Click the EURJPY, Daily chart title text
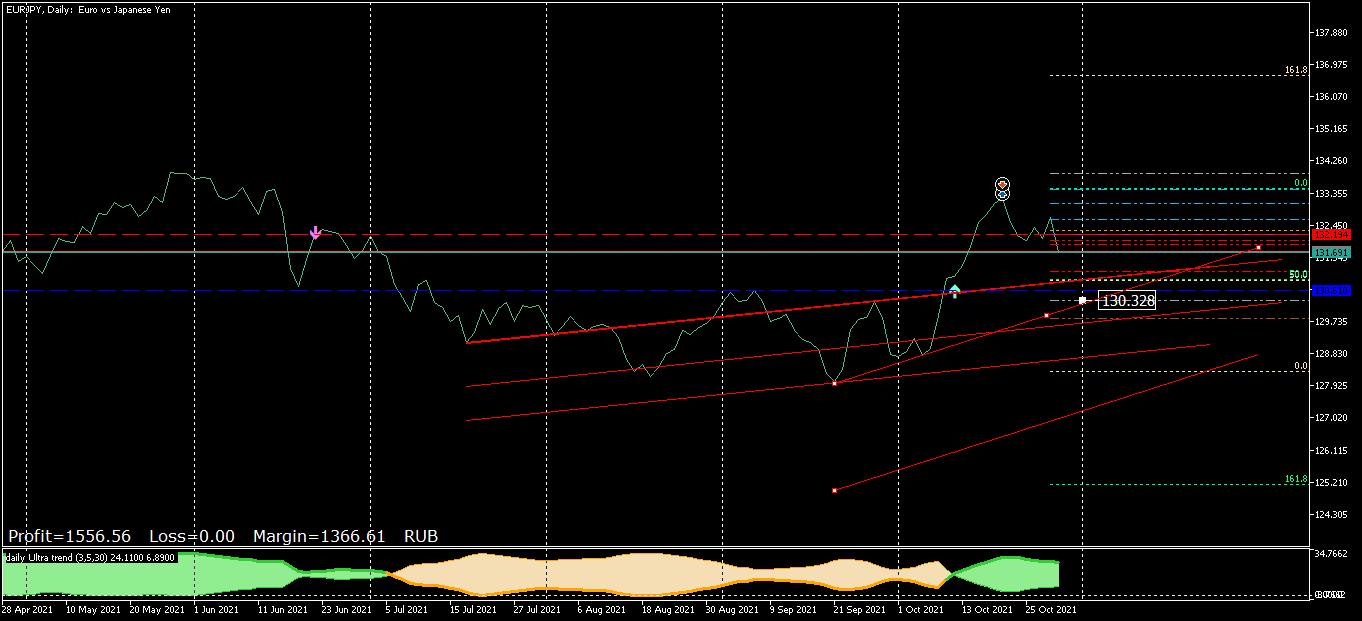Screen dimensions: 1362x621 click(86, 9)
